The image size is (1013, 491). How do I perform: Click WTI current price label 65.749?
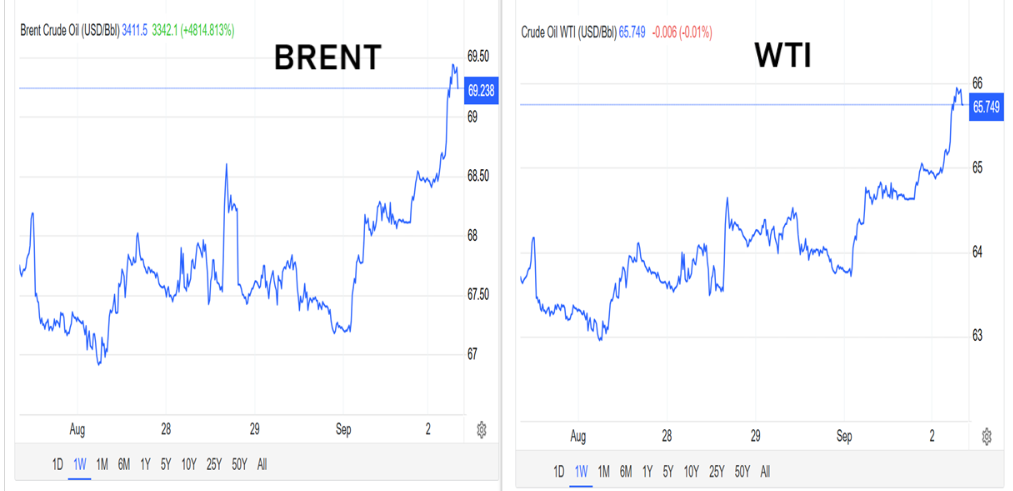point(986,107)
